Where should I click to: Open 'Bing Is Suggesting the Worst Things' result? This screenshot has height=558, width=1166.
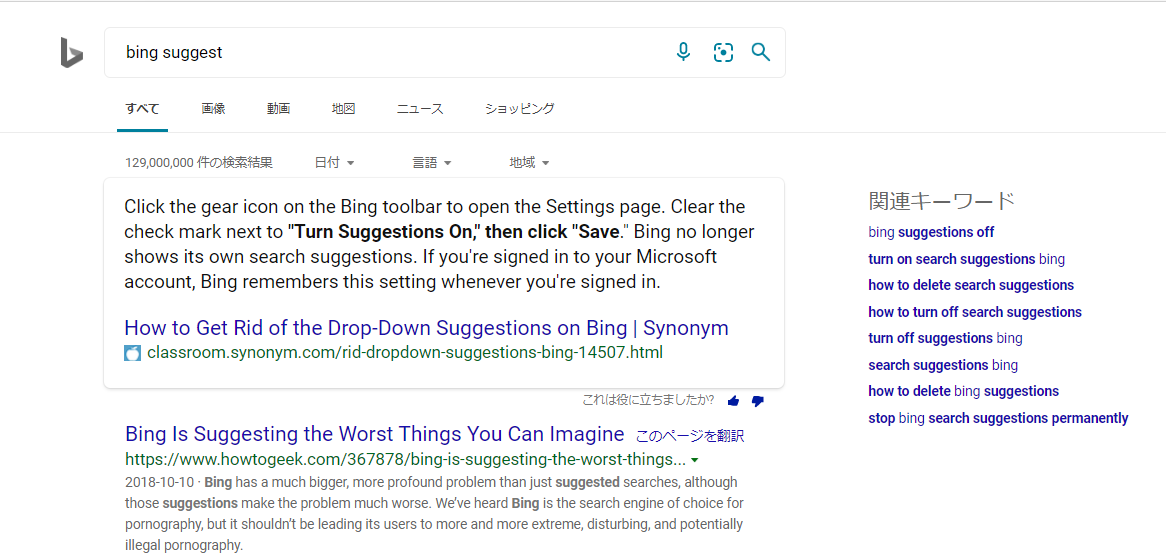(x=374, y=434)
